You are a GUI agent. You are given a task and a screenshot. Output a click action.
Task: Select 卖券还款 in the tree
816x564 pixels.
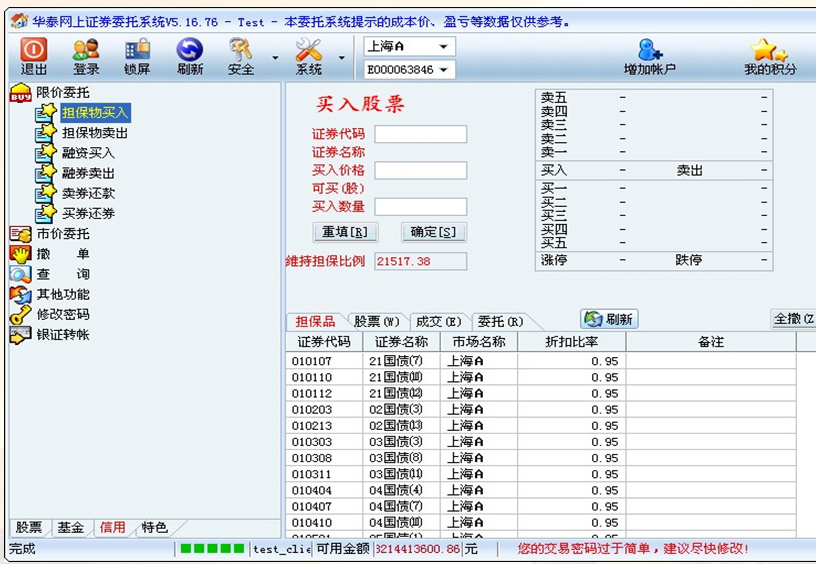pos(88,193)
